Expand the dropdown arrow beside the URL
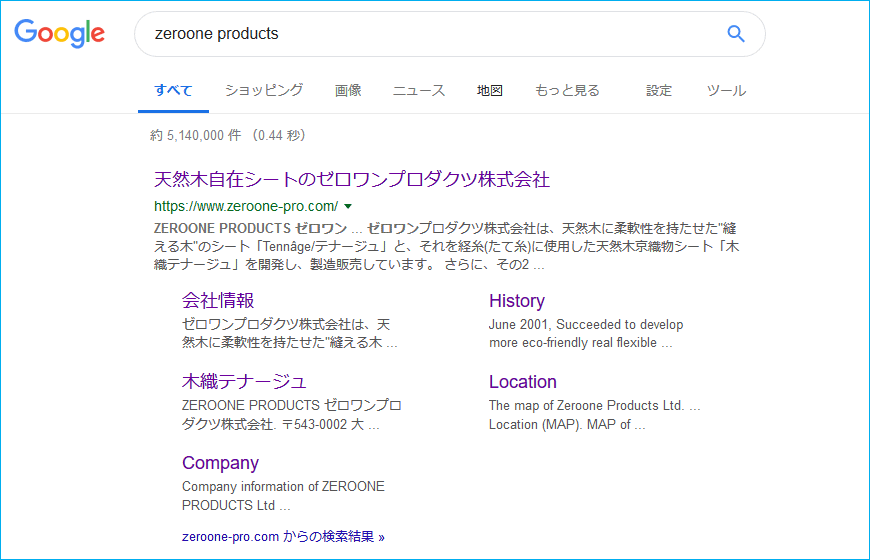This screenshot has width=870, height=560. coord(348,206)
